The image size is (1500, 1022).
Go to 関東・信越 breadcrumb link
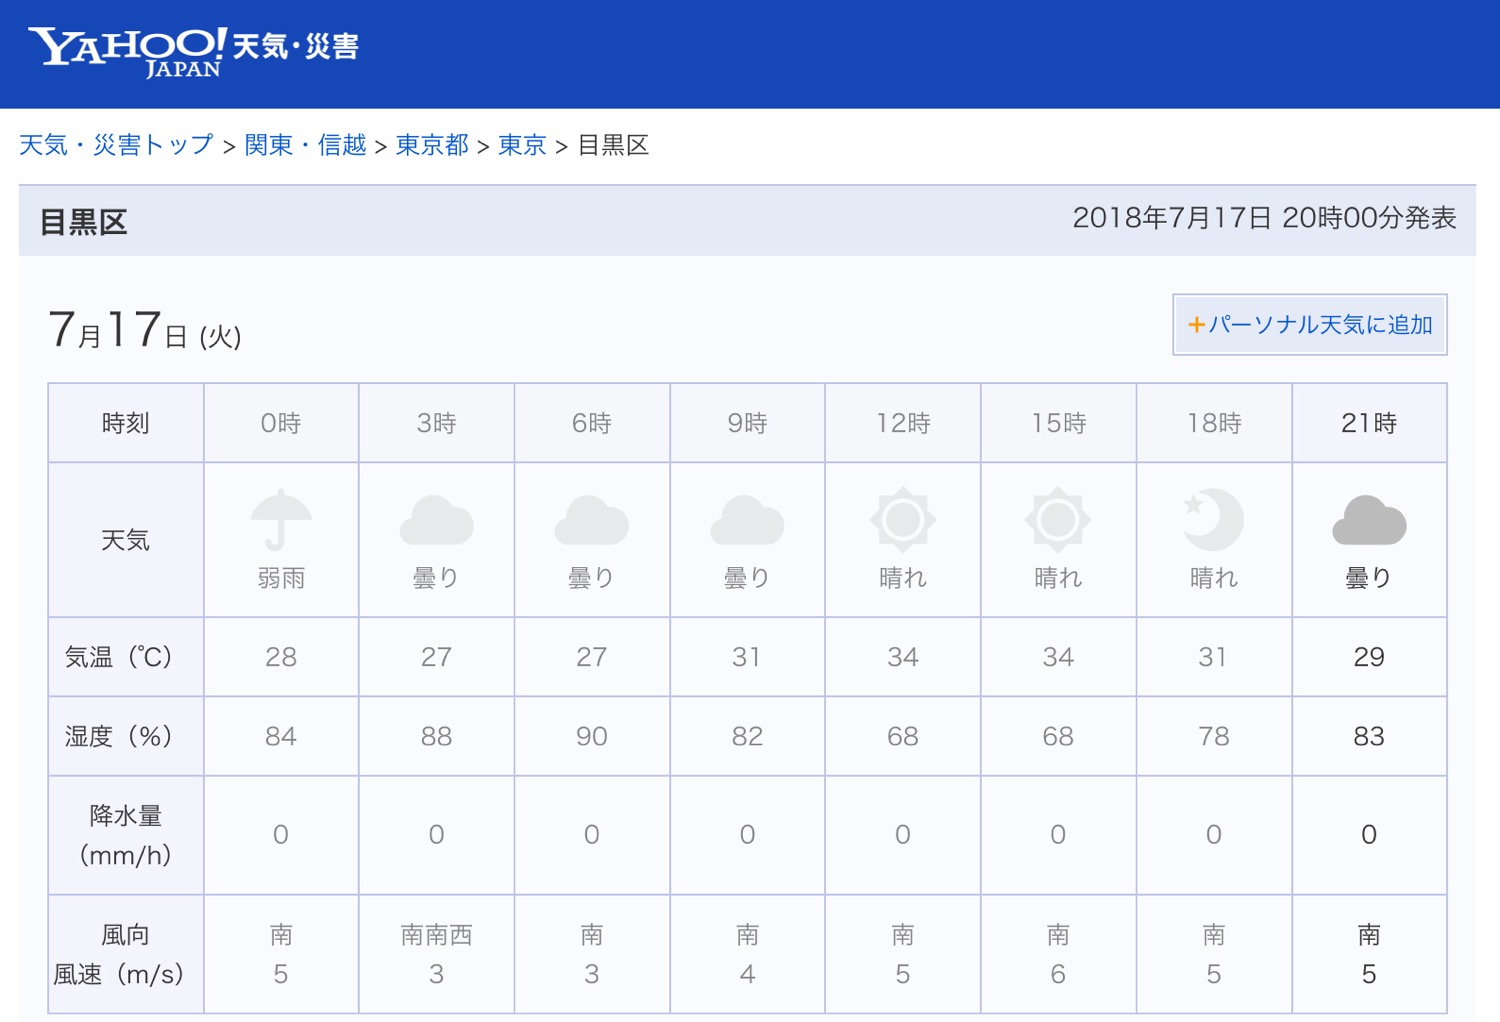click(x=305, y=146)
